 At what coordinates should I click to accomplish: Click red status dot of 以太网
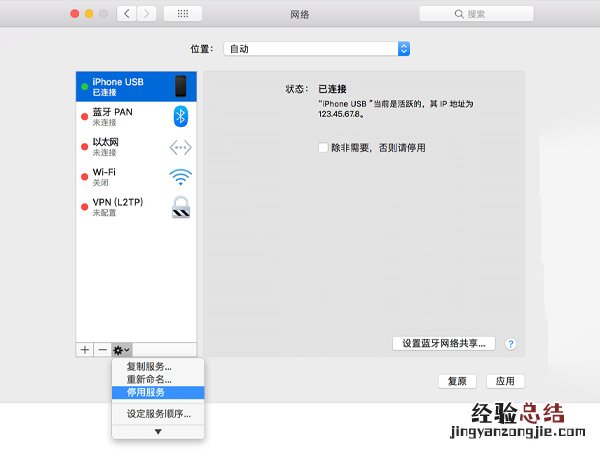click(85, 147)
